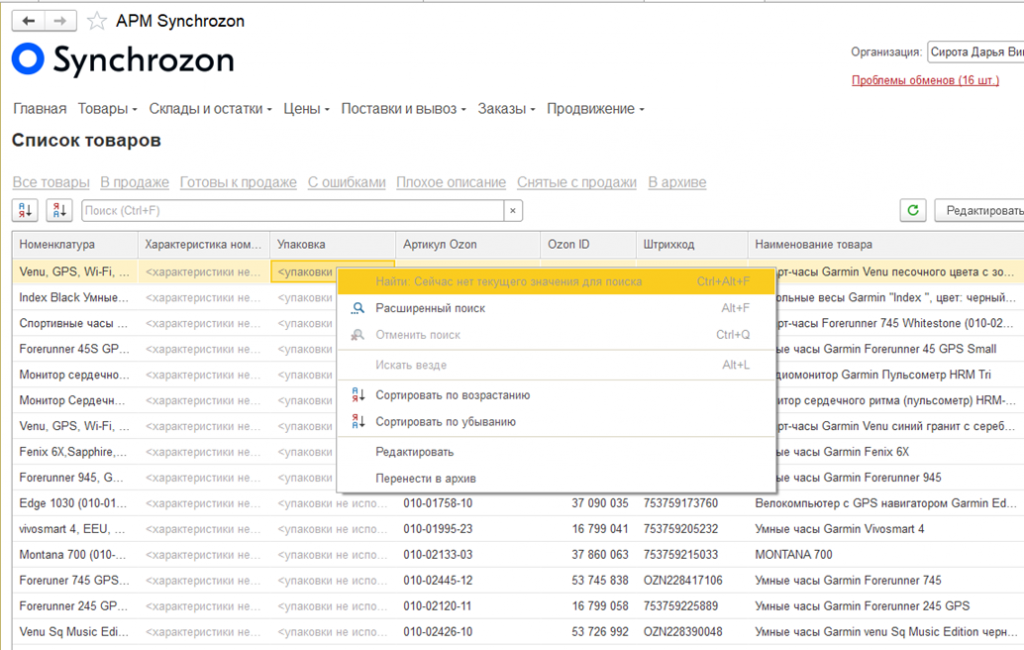Switch to Снятые с продажи filter
The image size is (1024, 650).
pyautogui.click(x=577, y=182)
